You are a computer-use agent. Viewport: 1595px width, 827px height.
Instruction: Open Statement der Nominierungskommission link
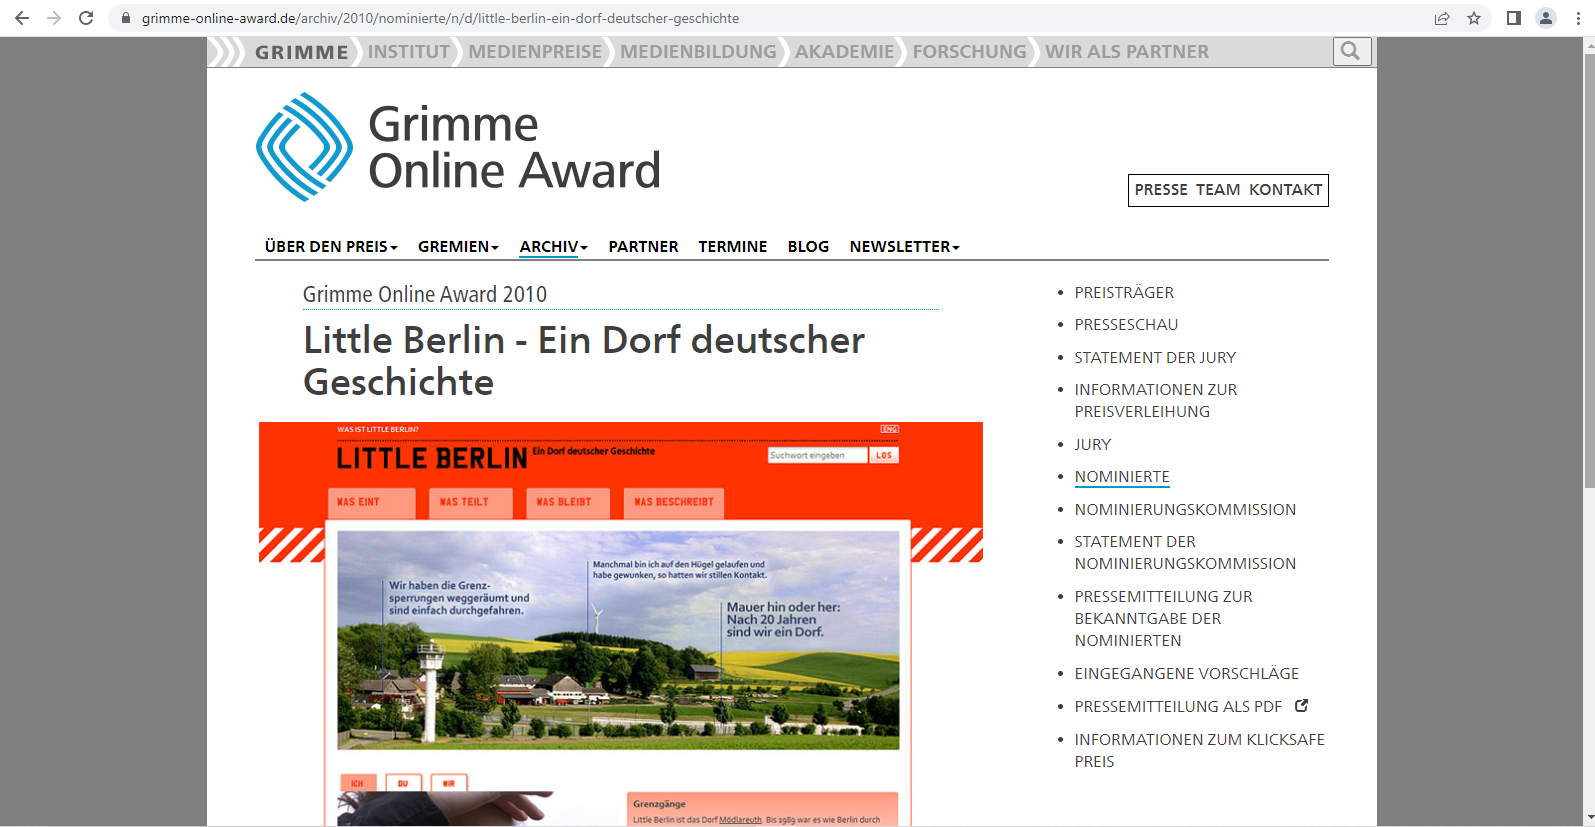click(1185, 552)
